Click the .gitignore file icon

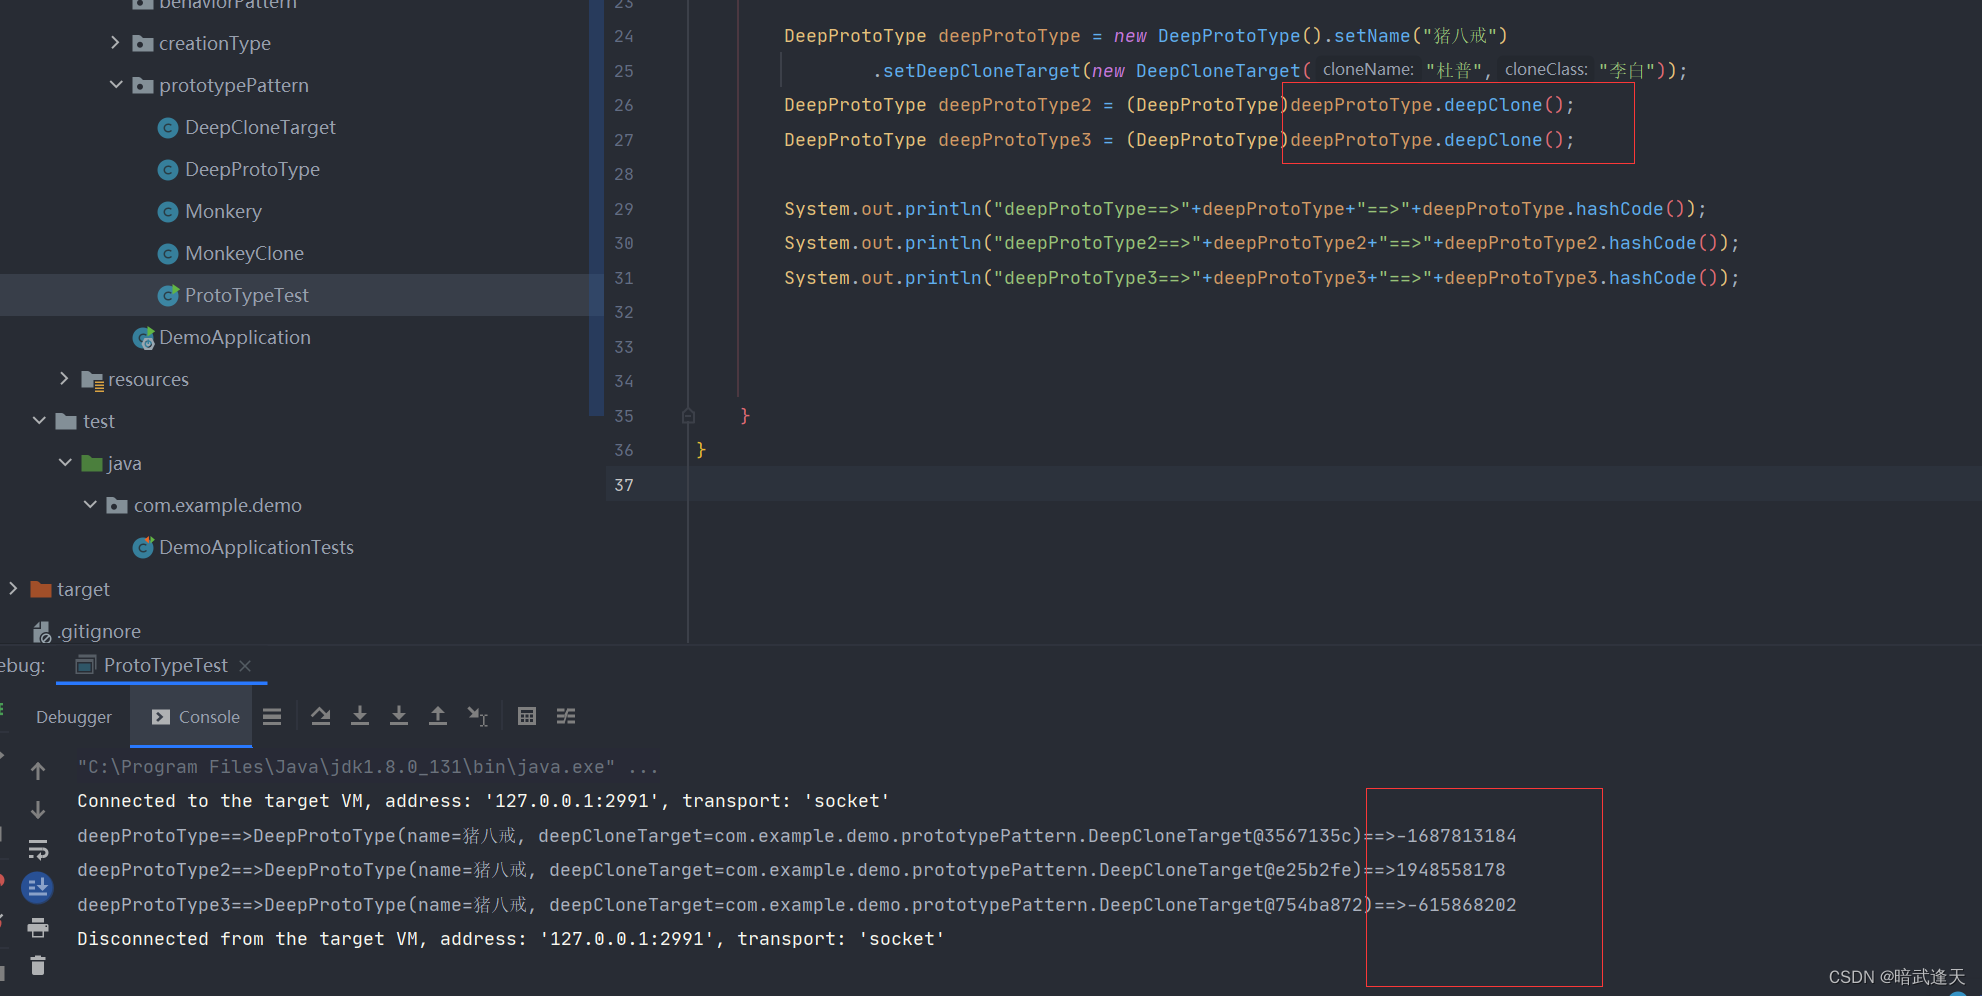click(x=41, y=631)
